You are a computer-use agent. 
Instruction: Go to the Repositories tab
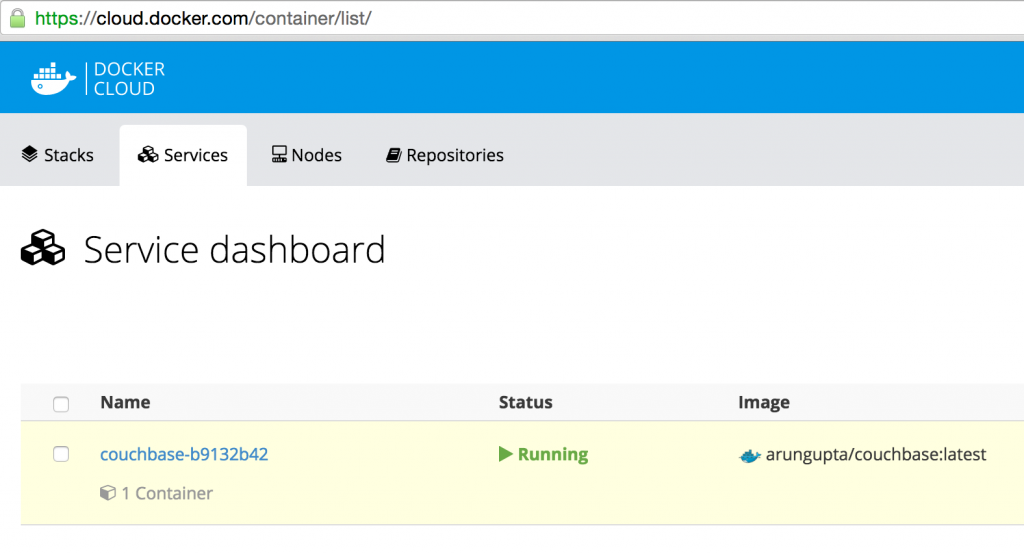click(x=445, y=155)
